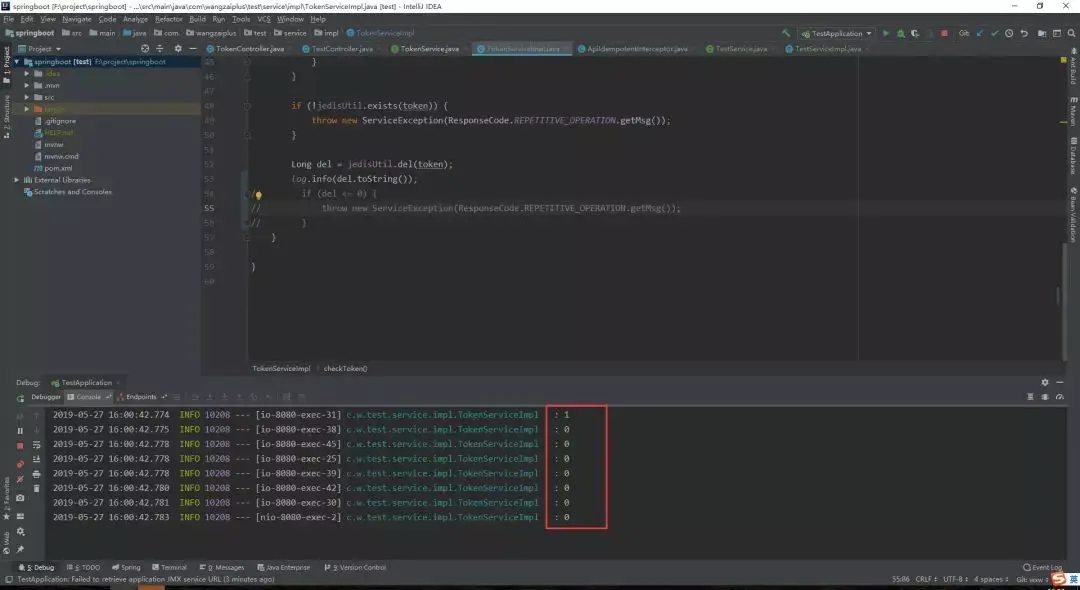Screen dimensions: 1080x590
Task: Click the wangzaiplus breadcrumb in navigation bar
Action: pyautogui.click(x=211, y=33)
